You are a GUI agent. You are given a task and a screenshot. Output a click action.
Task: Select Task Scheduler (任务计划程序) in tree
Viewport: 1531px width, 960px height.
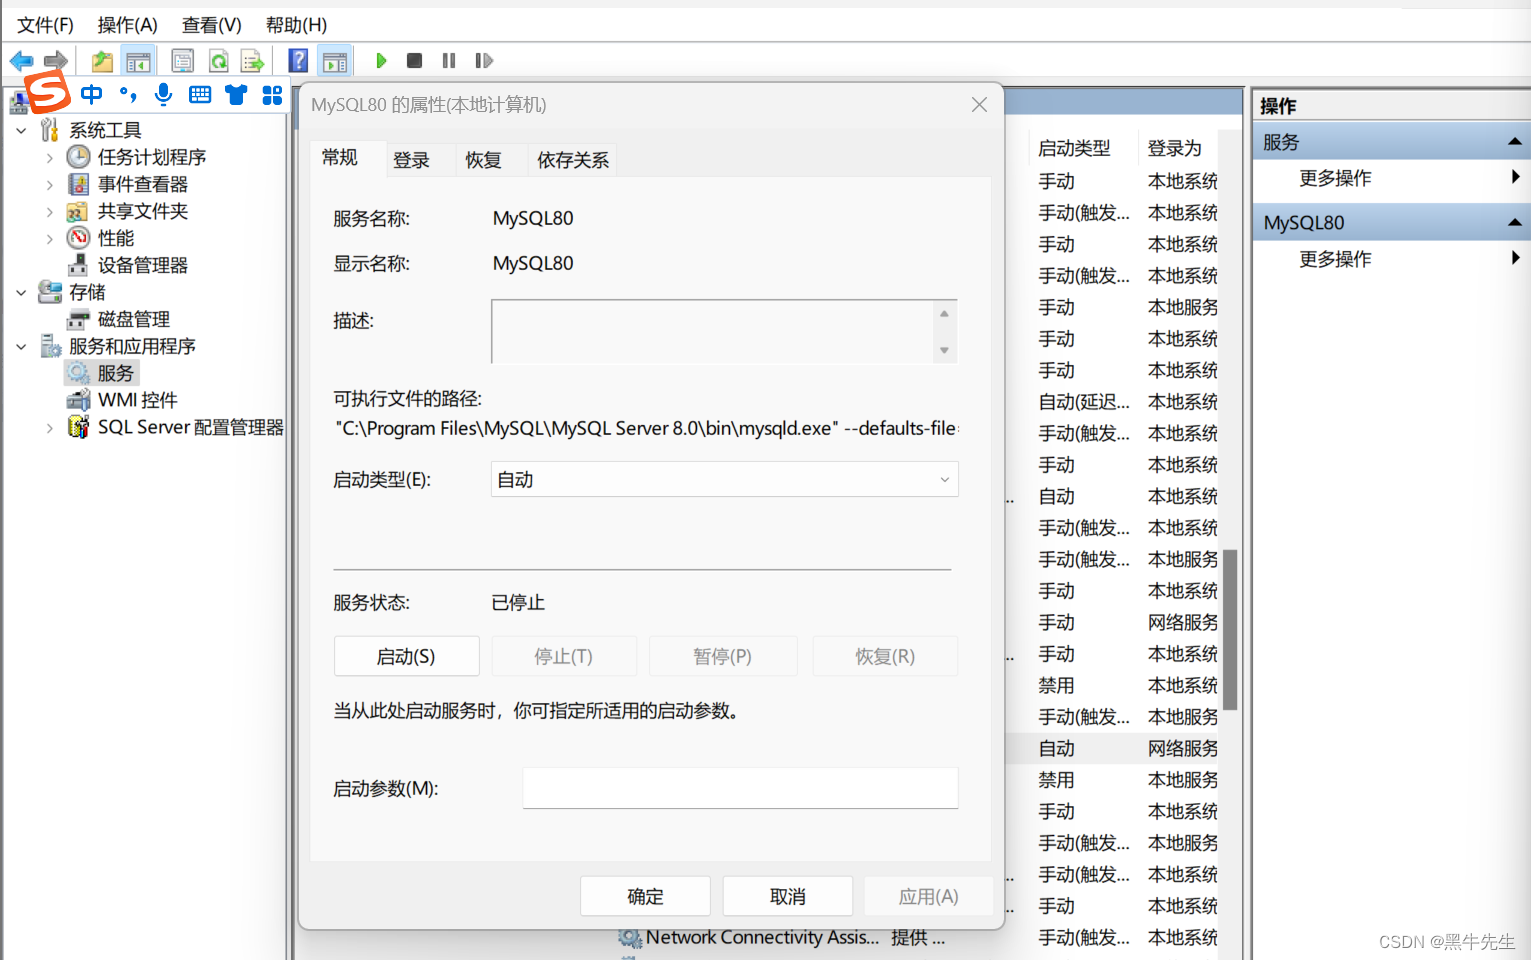point(152,157)
